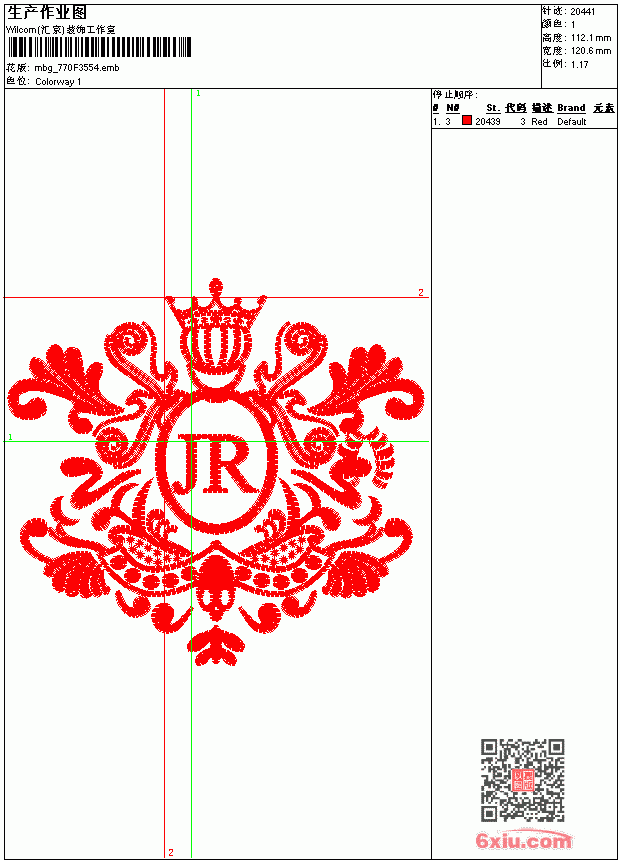This screenshot has height=860, width=620.
Task: Click the scale value 1.17
Action: click(579, 64)
